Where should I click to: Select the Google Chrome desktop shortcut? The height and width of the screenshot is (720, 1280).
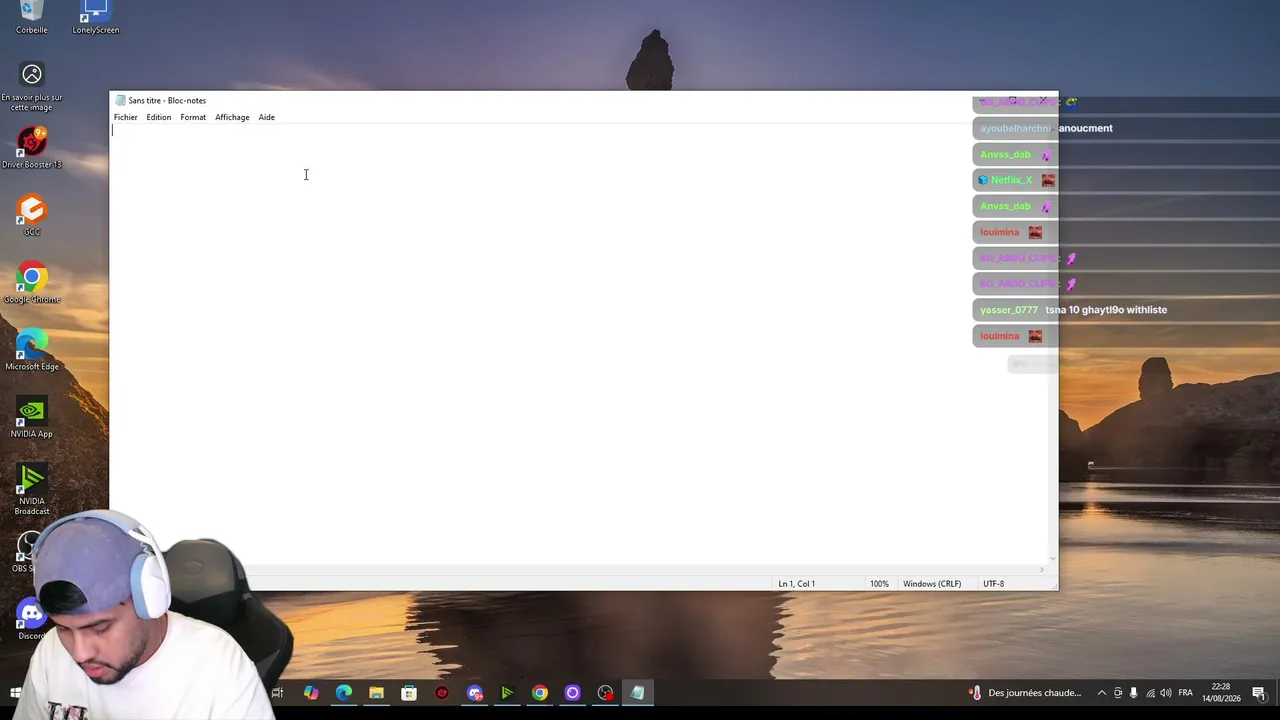[32, 284]
